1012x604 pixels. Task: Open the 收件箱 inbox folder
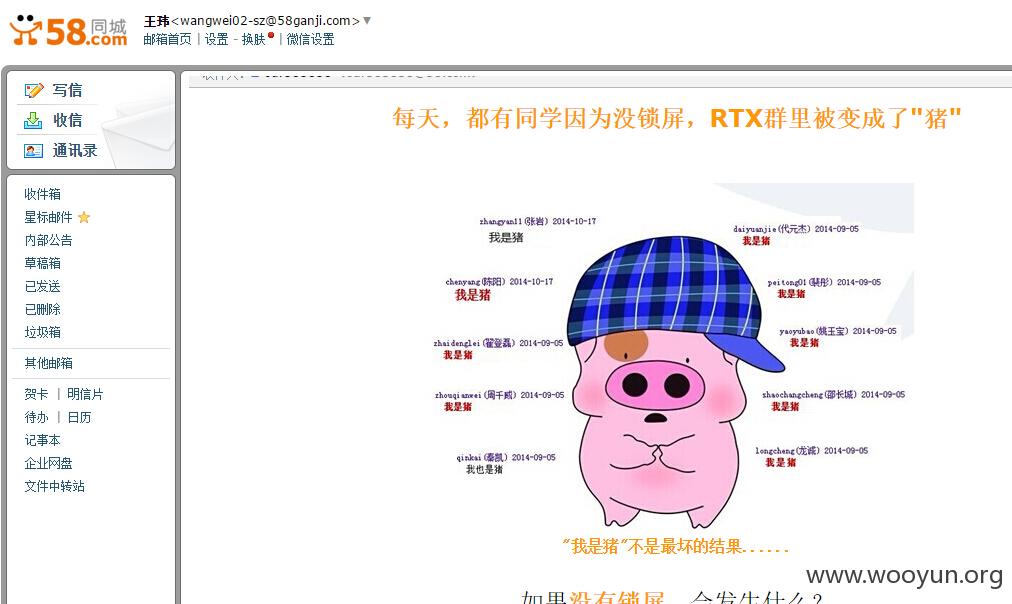43,194
